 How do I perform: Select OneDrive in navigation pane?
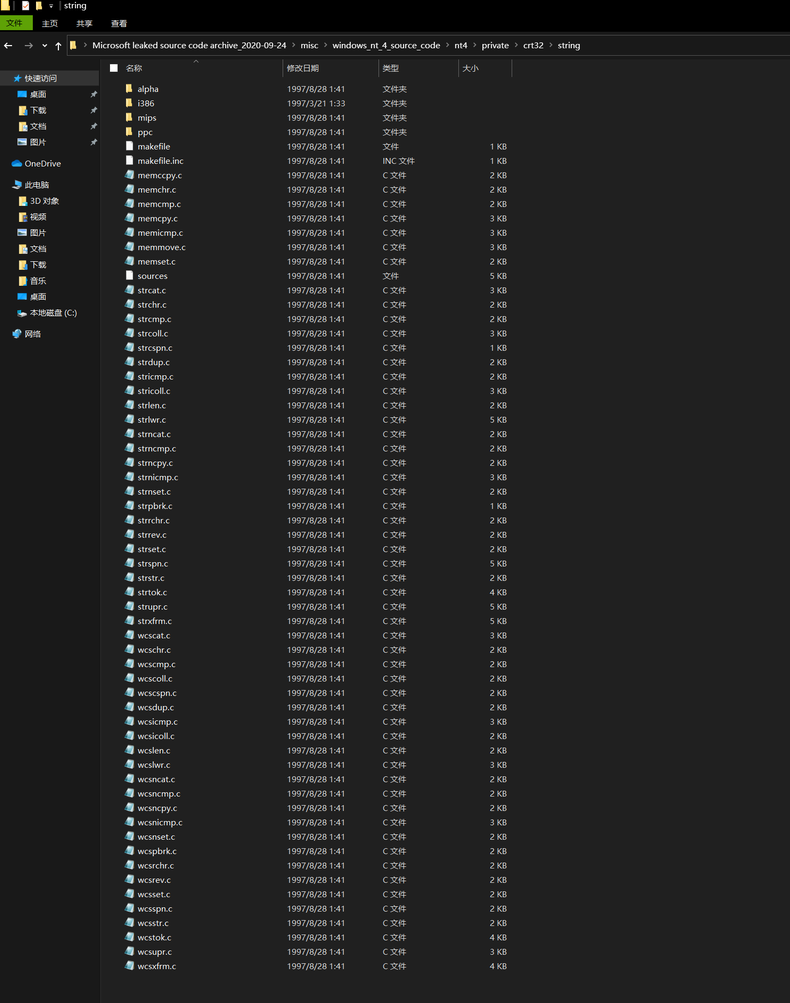[x=43, y=164]
